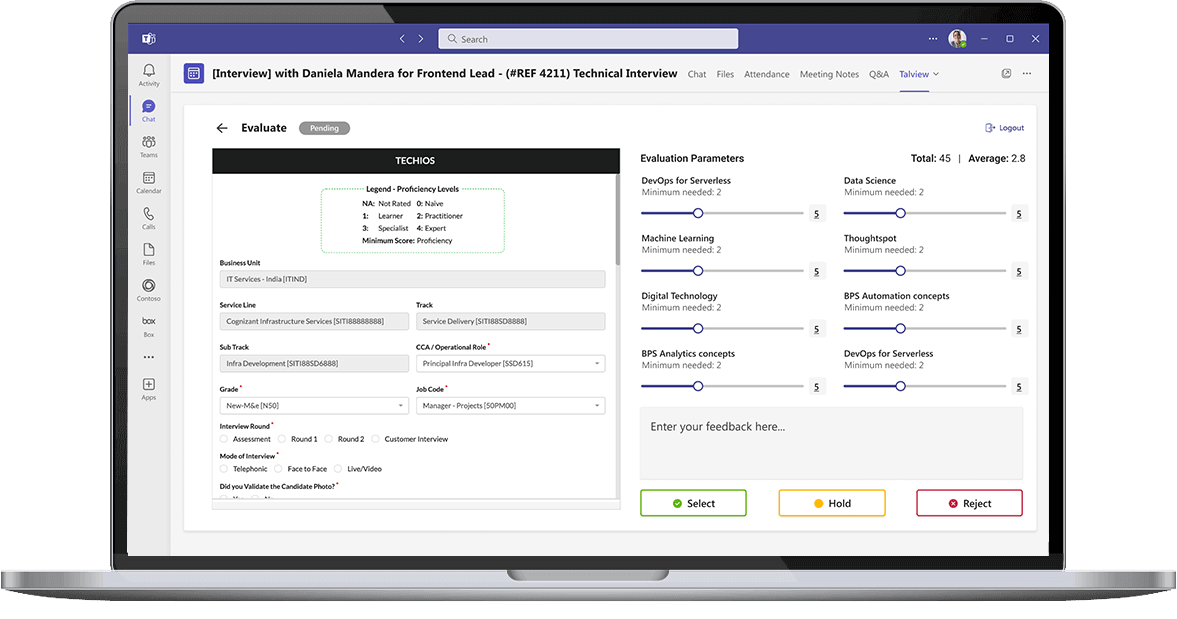
Task: Open the user profile avatar
Action: click(957, 38)
